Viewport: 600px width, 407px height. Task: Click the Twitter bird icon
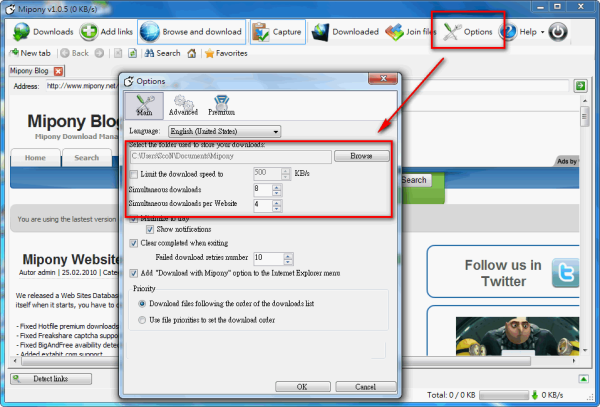click(x=566, y=273)
